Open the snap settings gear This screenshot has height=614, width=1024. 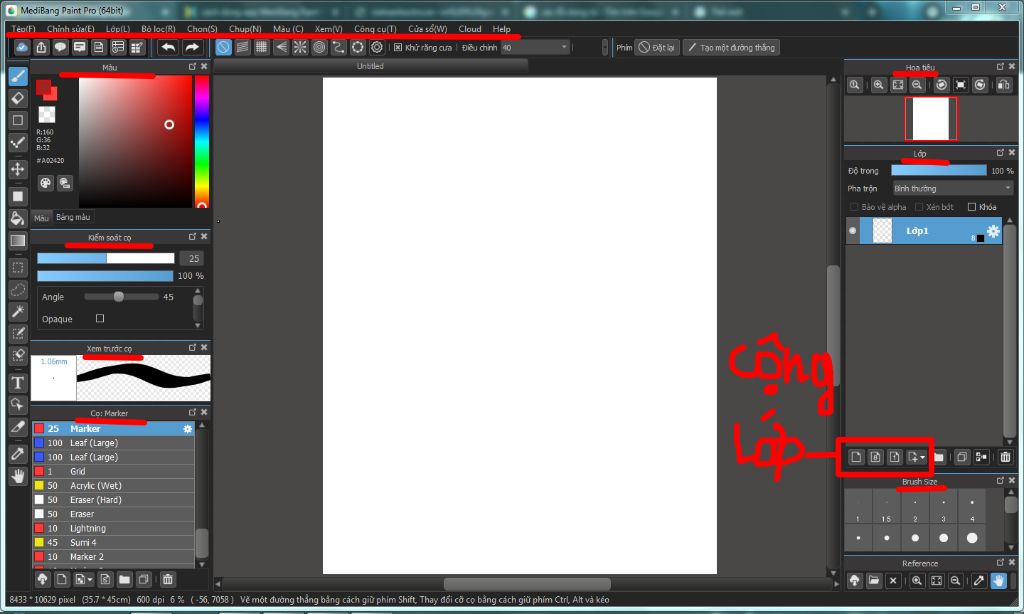[377, 47]
